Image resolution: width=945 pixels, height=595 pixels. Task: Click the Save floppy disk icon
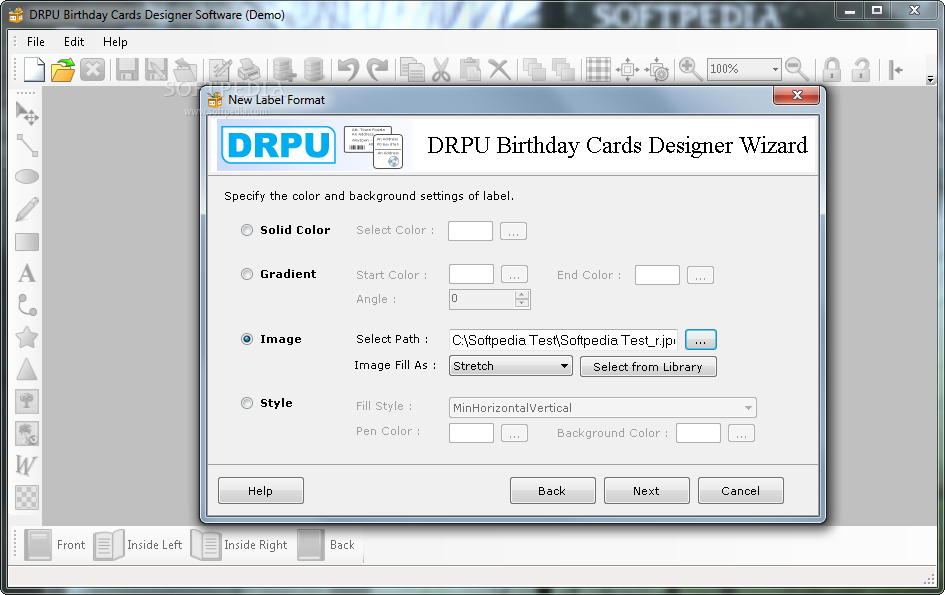pos(127,70)
